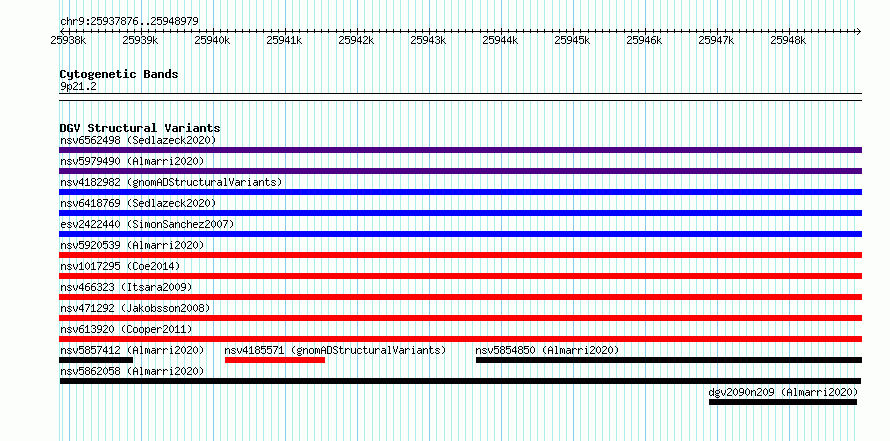Click the 25948k ruler label
The width and height of the screenshot is (890, 441).
[x=788, y=40]
